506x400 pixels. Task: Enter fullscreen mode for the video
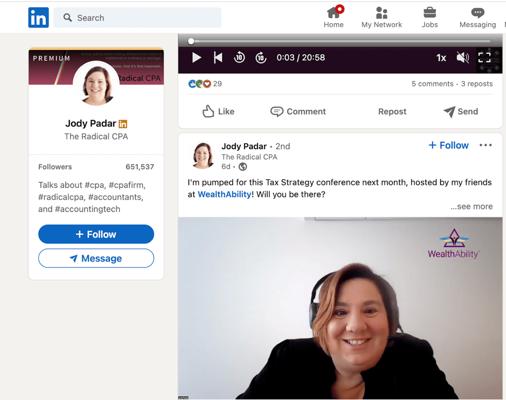point(484,58)
